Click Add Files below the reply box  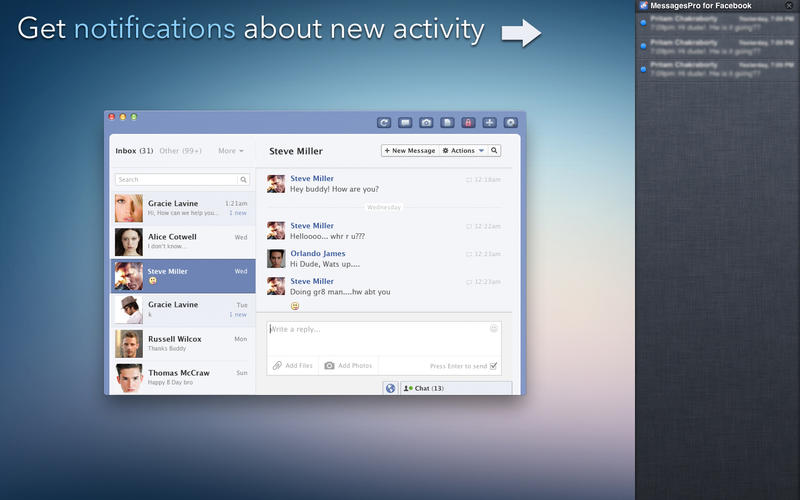click(293, 366)
